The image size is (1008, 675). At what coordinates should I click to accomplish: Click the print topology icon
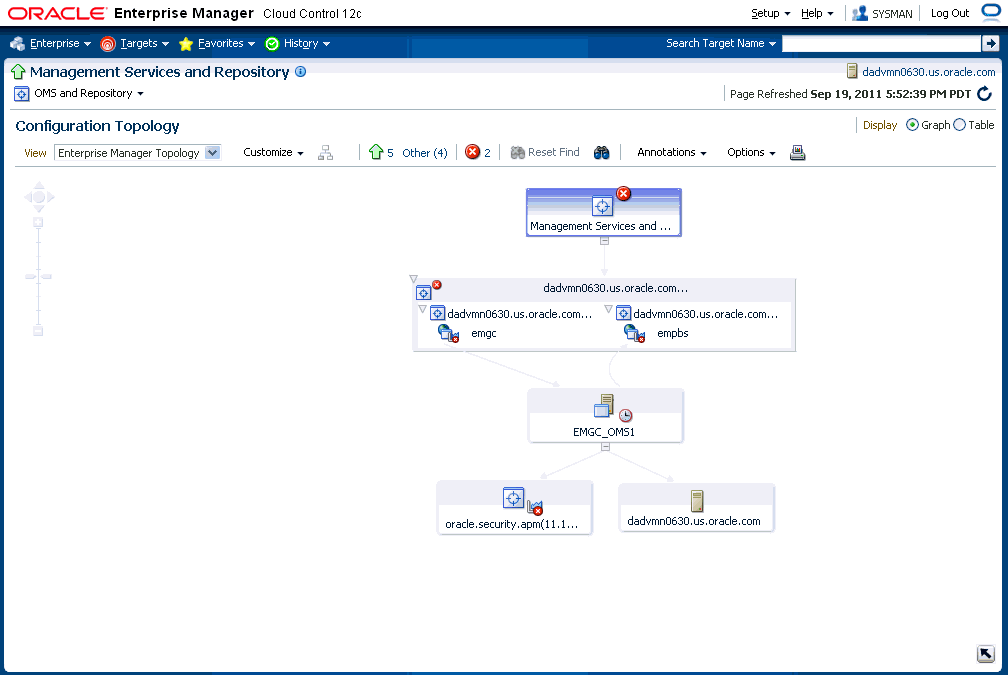coord(797,152)
